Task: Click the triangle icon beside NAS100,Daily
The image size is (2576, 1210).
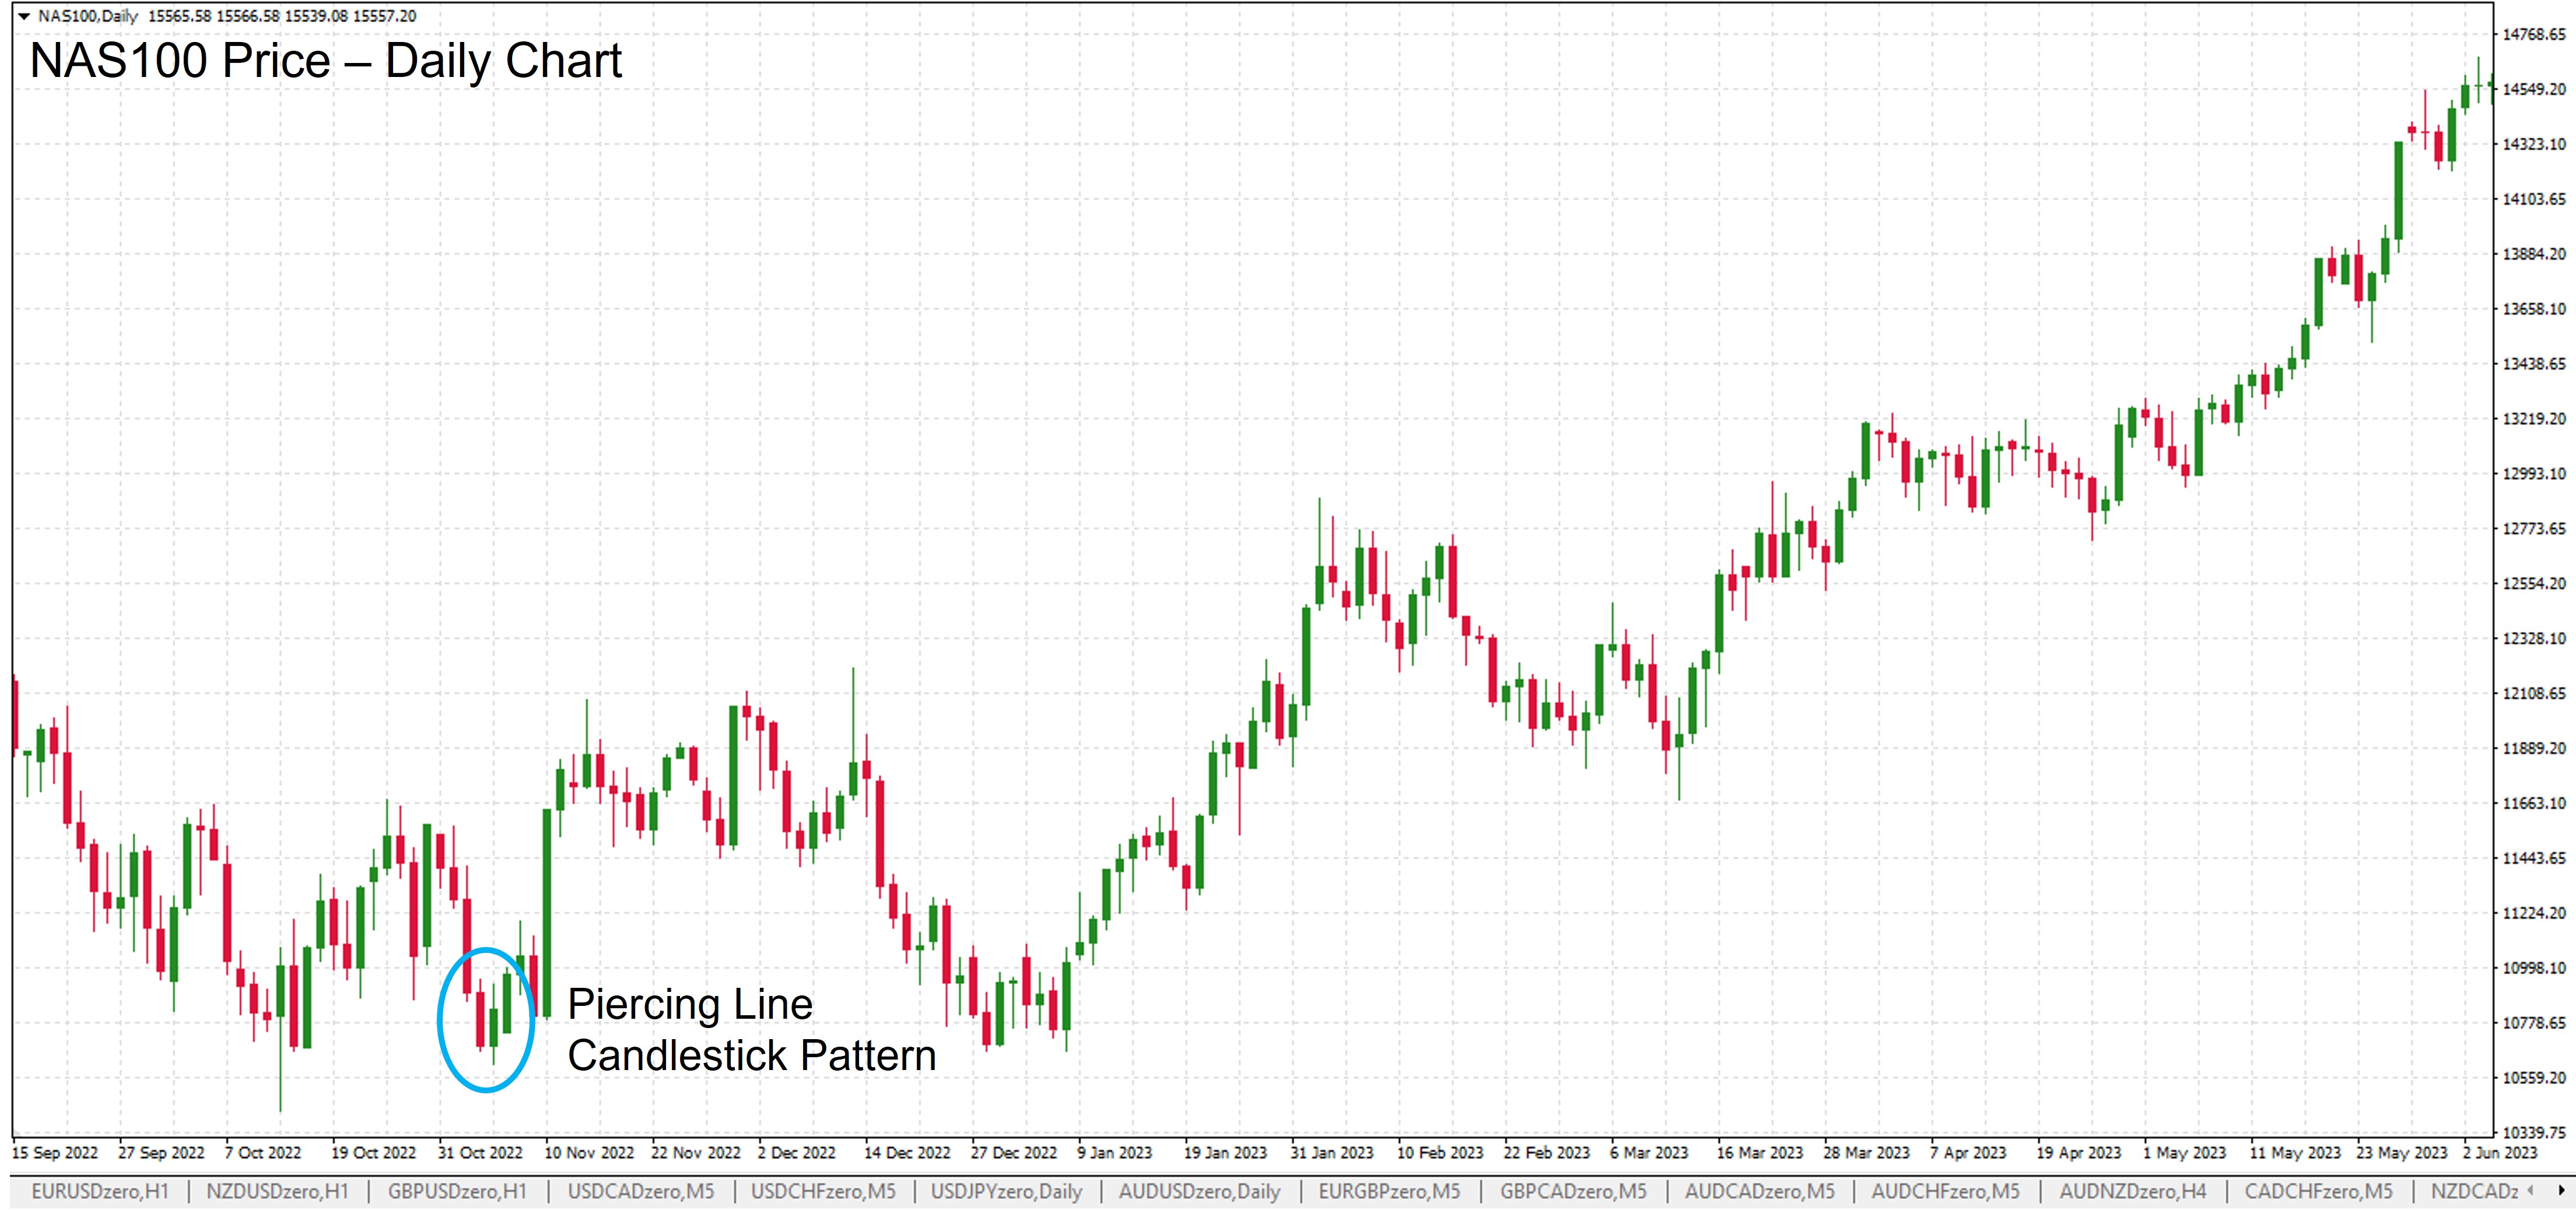Action: click(x=24, y=16)
